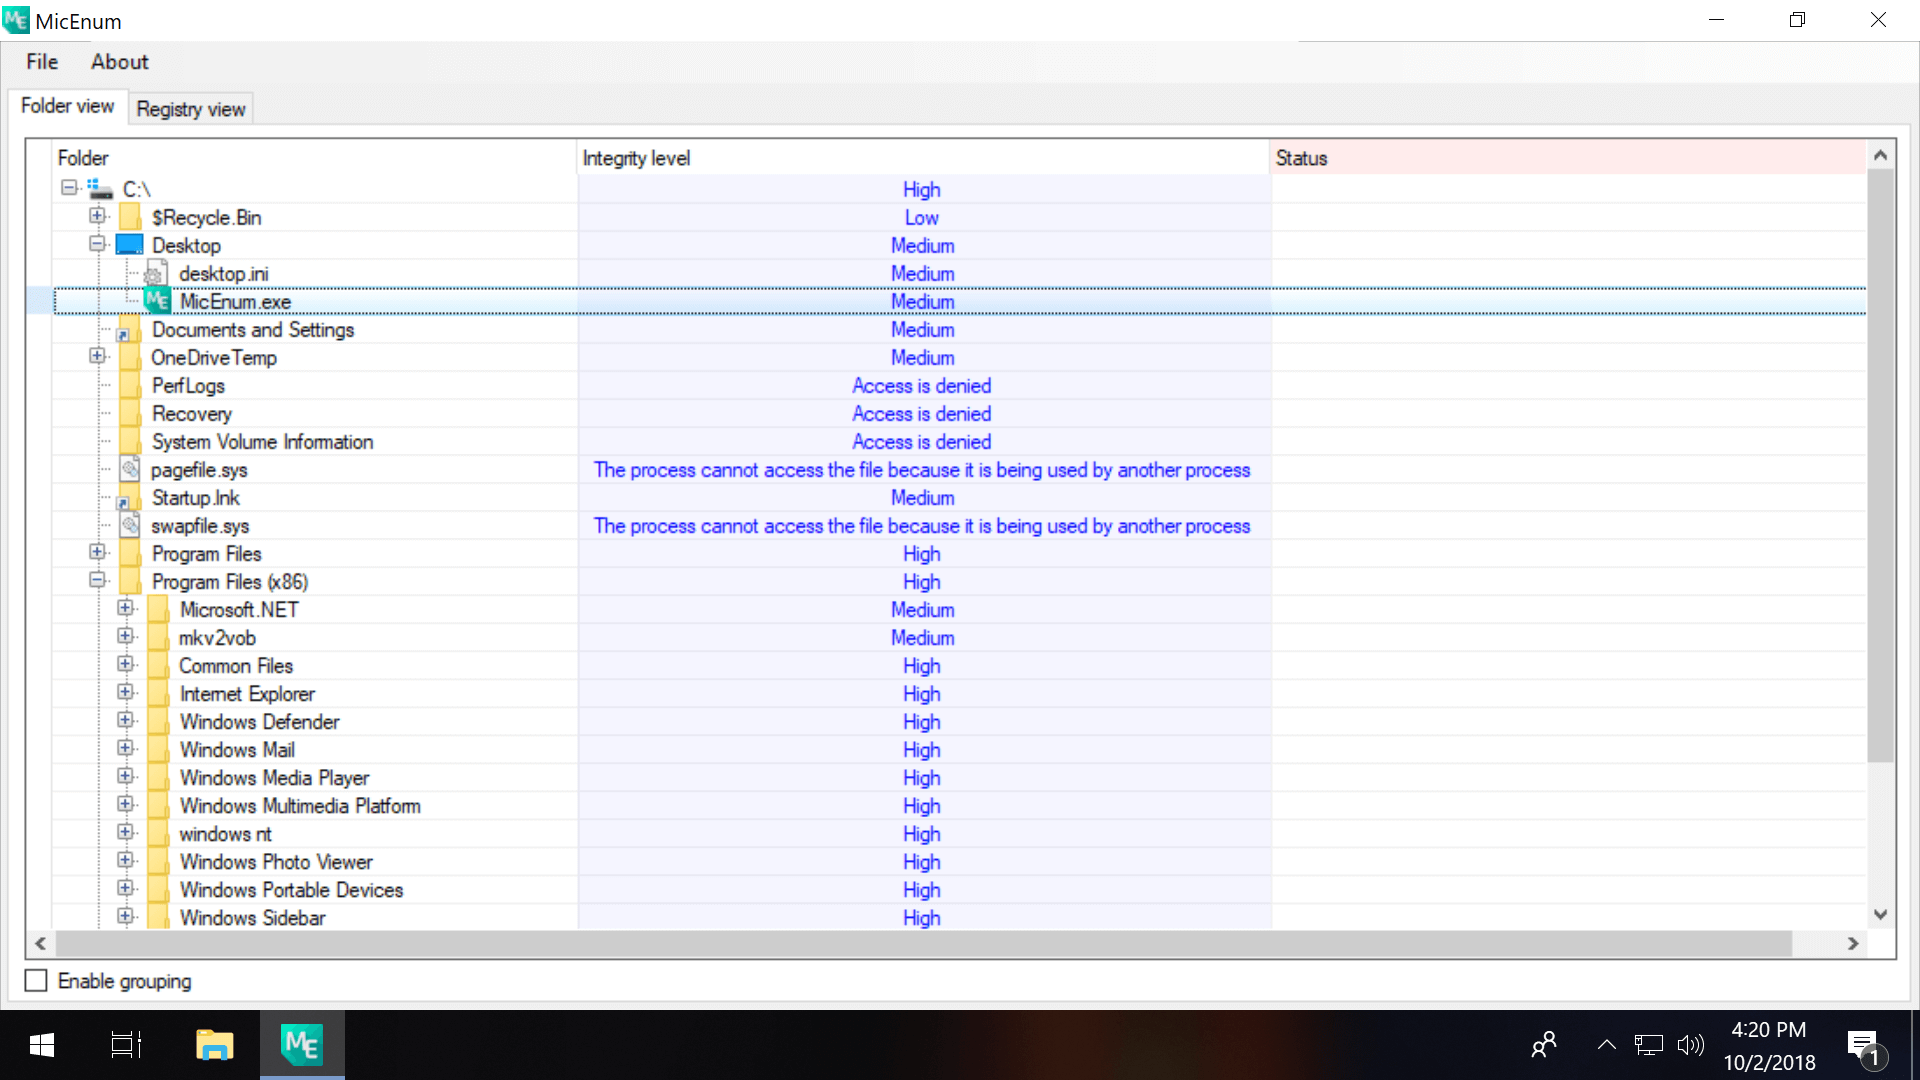
Task: Expand the Windows Defender folder node
Action: tap(125, 720)
